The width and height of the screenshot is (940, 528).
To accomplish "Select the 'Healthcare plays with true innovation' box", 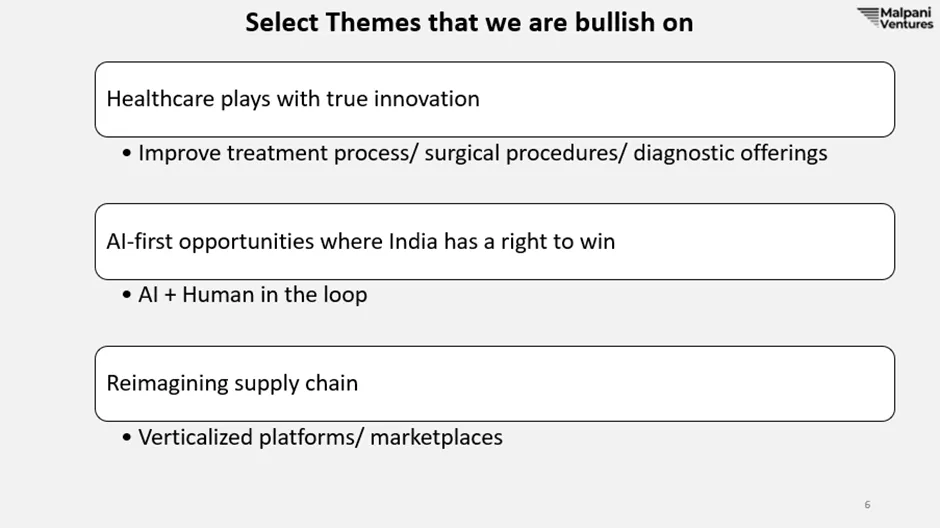I will tap(495, 99).
